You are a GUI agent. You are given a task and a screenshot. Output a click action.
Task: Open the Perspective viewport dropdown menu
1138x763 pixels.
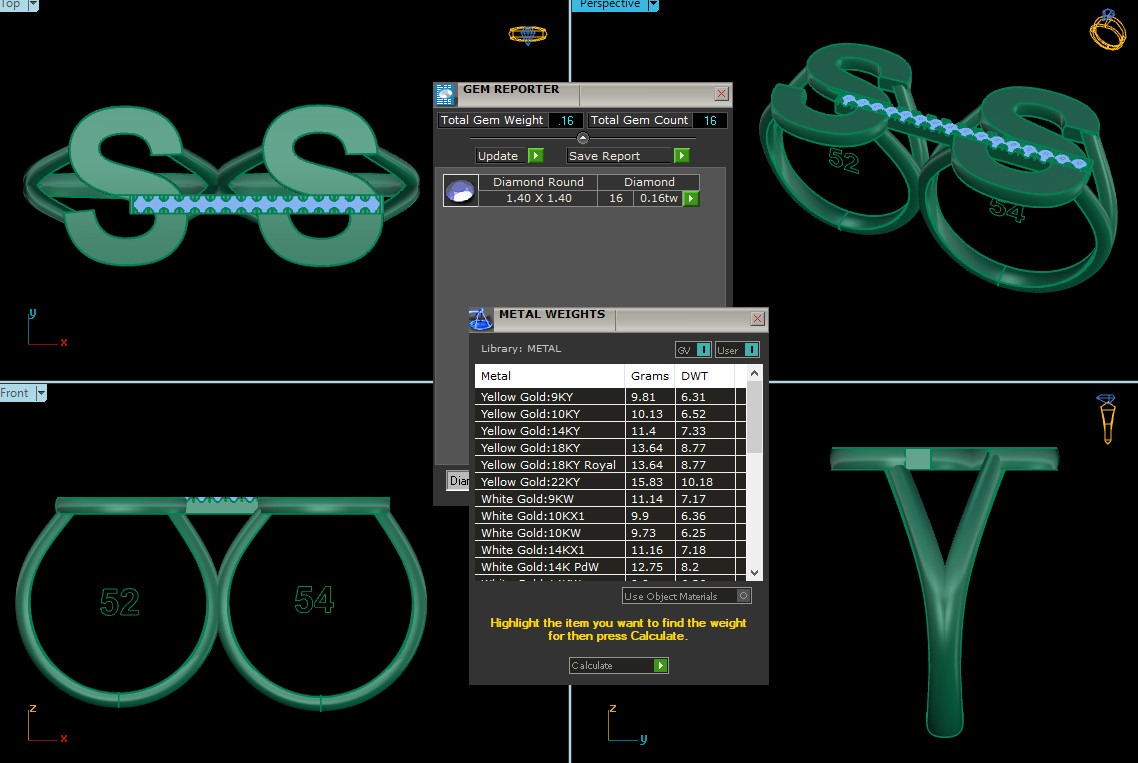pos(653,5)
